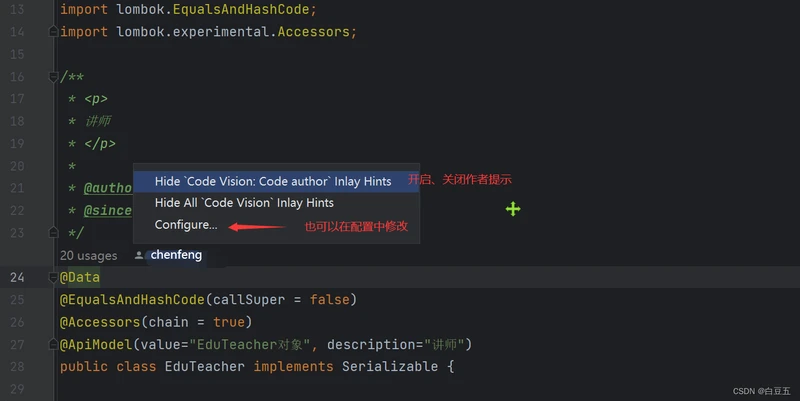Collapse the import block fold marker on line 14

pyautogui.click(x=53, y=32)
